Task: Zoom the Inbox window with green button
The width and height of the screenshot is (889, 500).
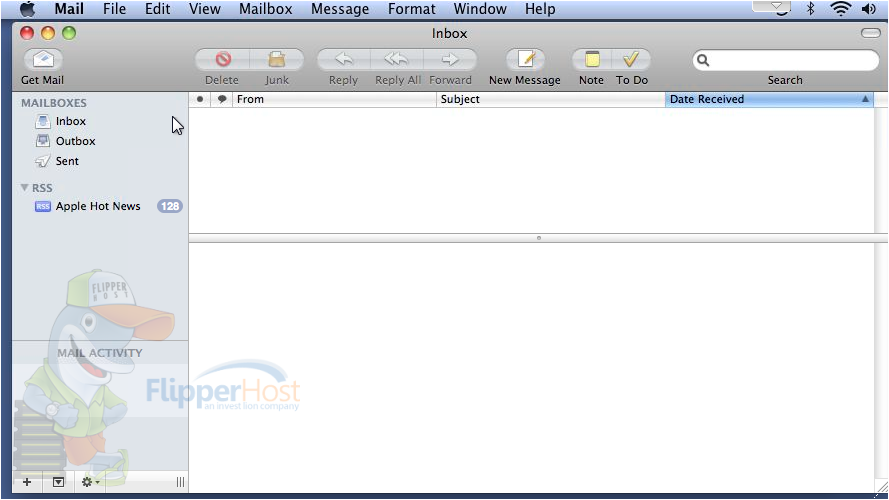Action: click(69, 33)
